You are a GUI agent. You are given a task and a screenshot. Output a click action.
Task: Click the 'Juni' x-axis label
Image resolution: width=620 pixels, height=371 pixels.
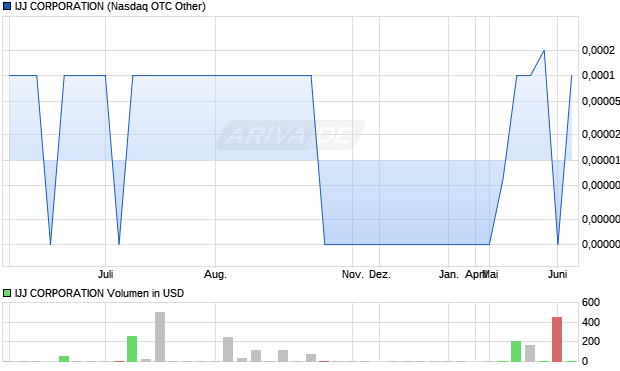[558, 274]
